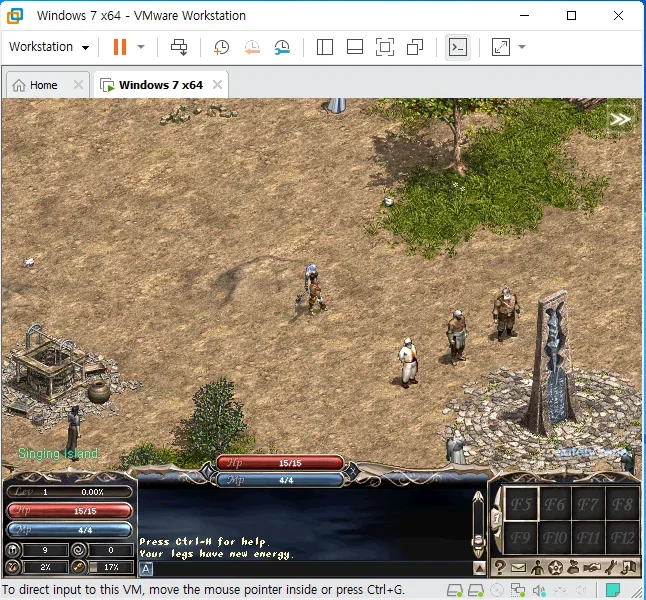Click the VMware Workstation logo in title bar
The width and height of the screenshot is (646, 600).
pos(15,16)
